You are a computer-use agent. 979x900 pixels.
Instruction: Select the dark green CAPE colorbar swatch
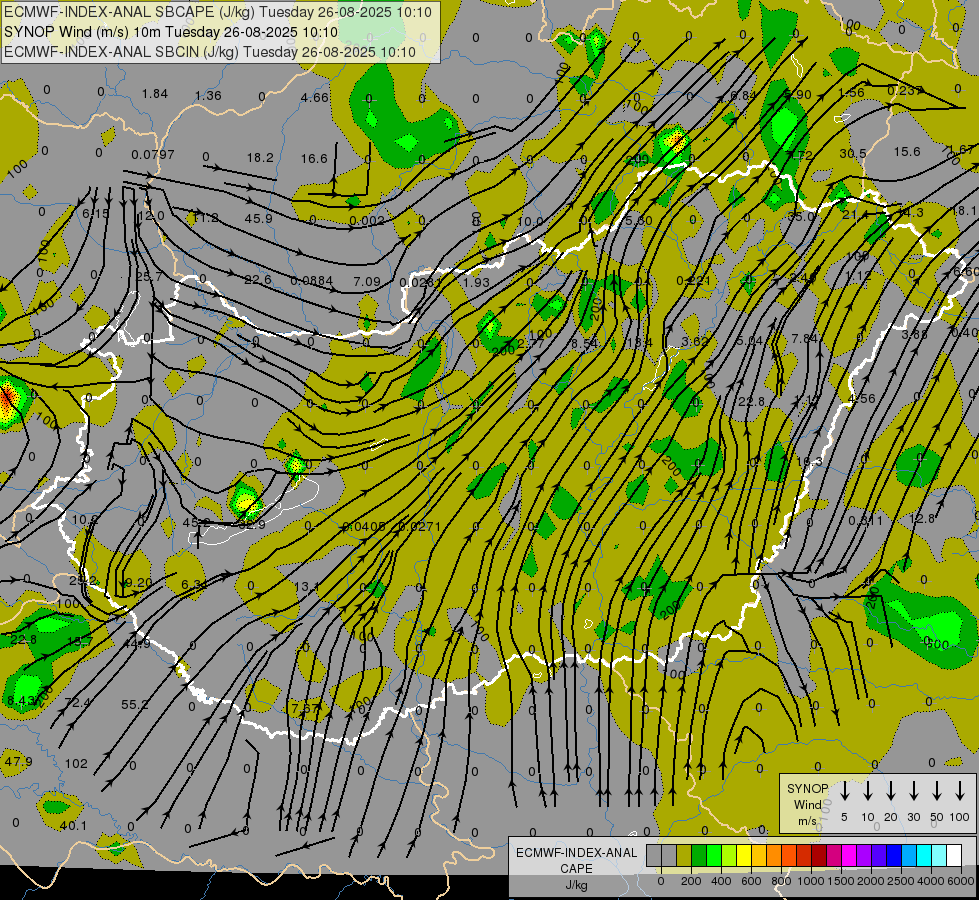coord(699,855)
